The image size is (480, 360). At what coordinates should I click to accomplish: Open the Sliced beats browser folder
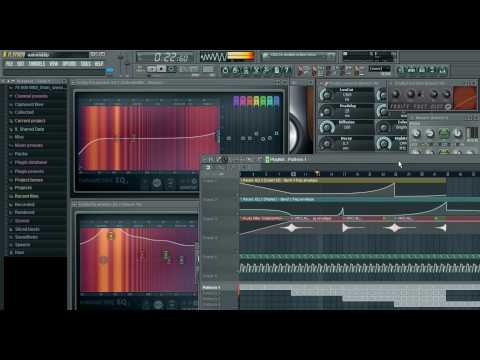27,229
